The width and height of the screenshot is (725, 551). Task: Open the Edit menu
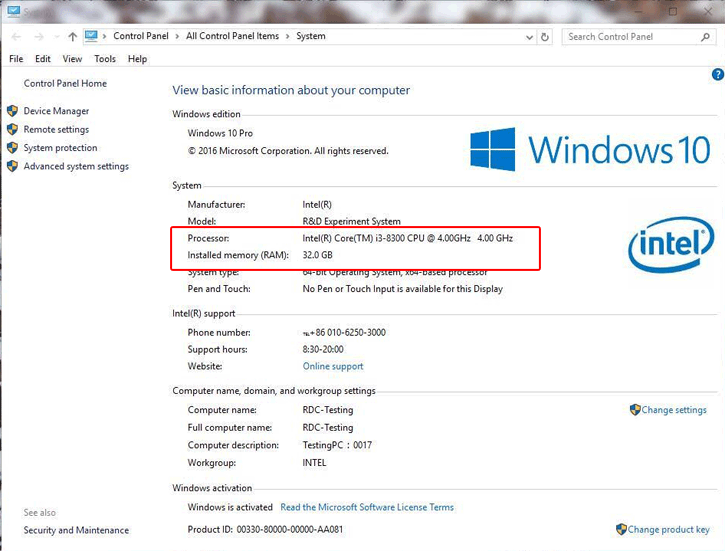click(43, 59)
